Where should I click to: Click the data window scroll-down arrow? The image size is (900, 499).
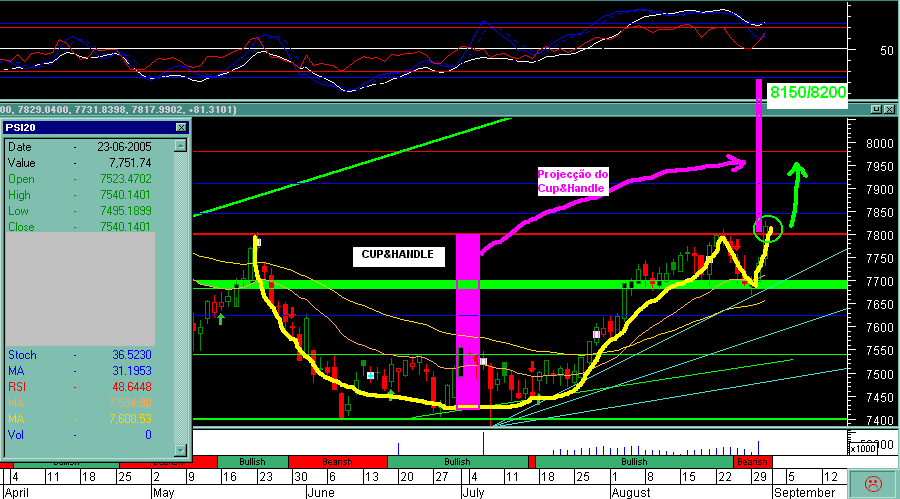(x=180, y=450)
